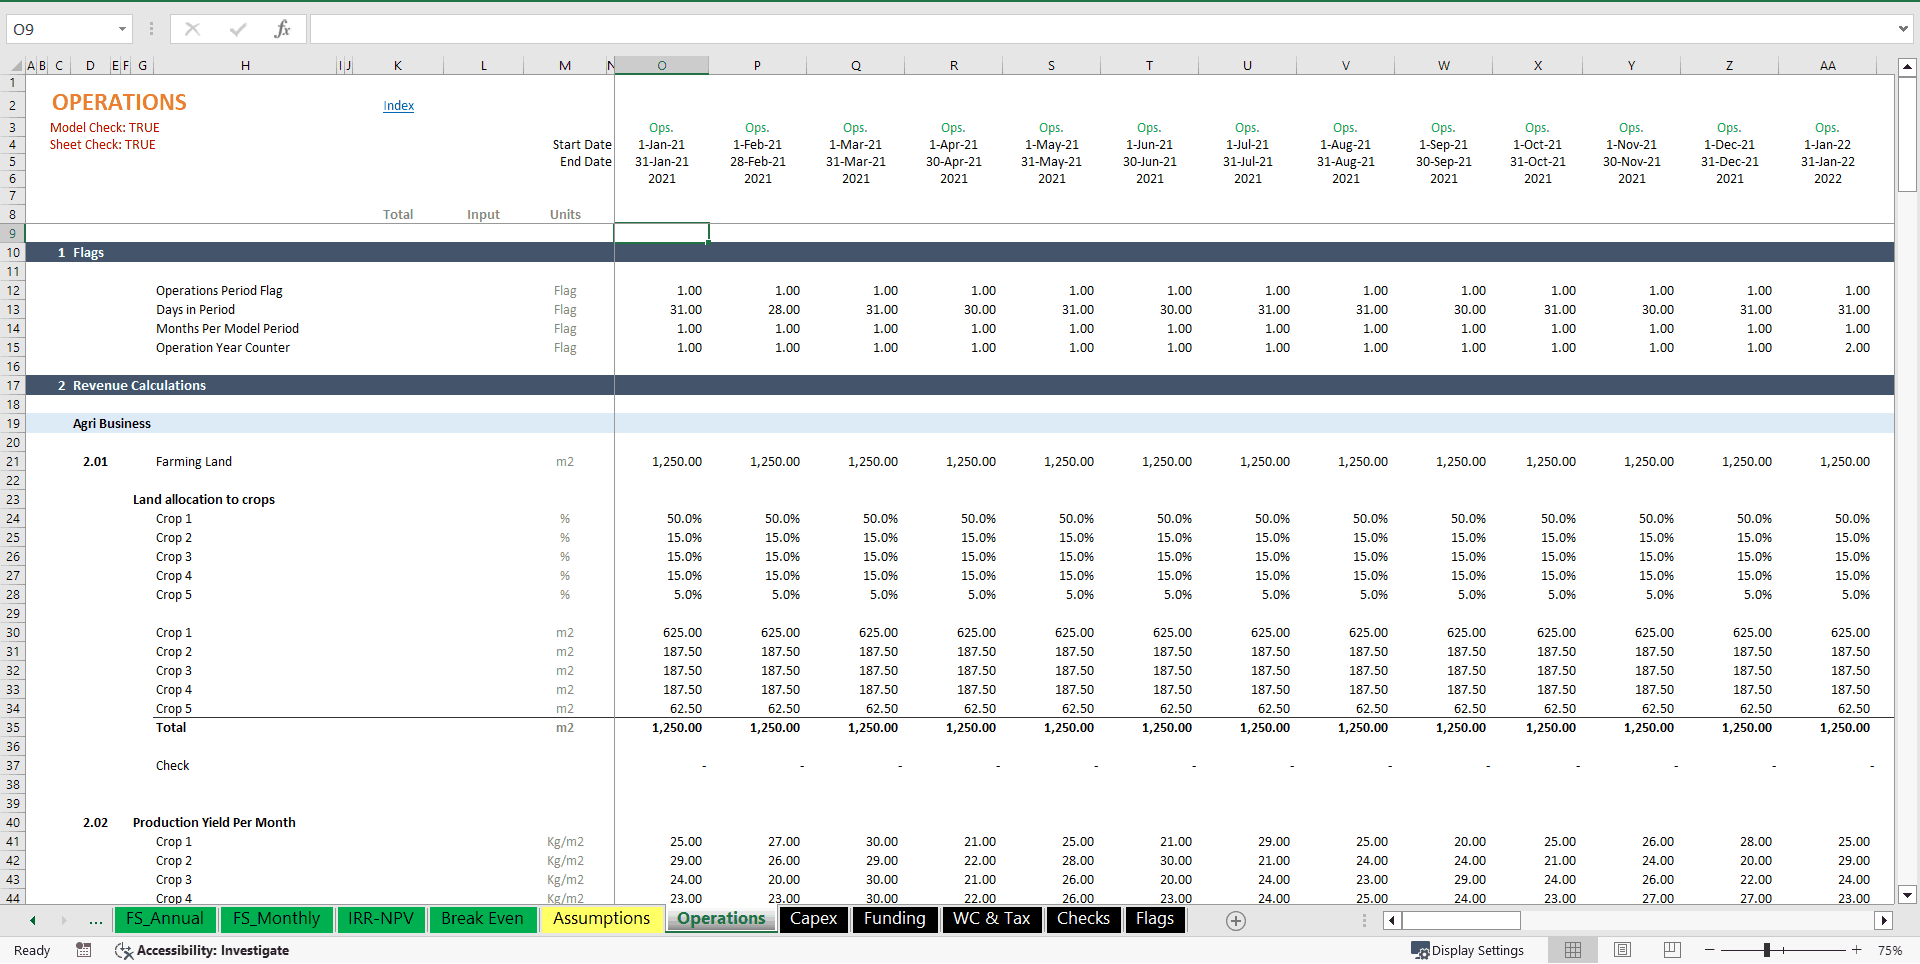The width and height of the screenshot is (1920, 964).
Task: Click the Zoom Out minus icon
Action: coord(1709,951)
